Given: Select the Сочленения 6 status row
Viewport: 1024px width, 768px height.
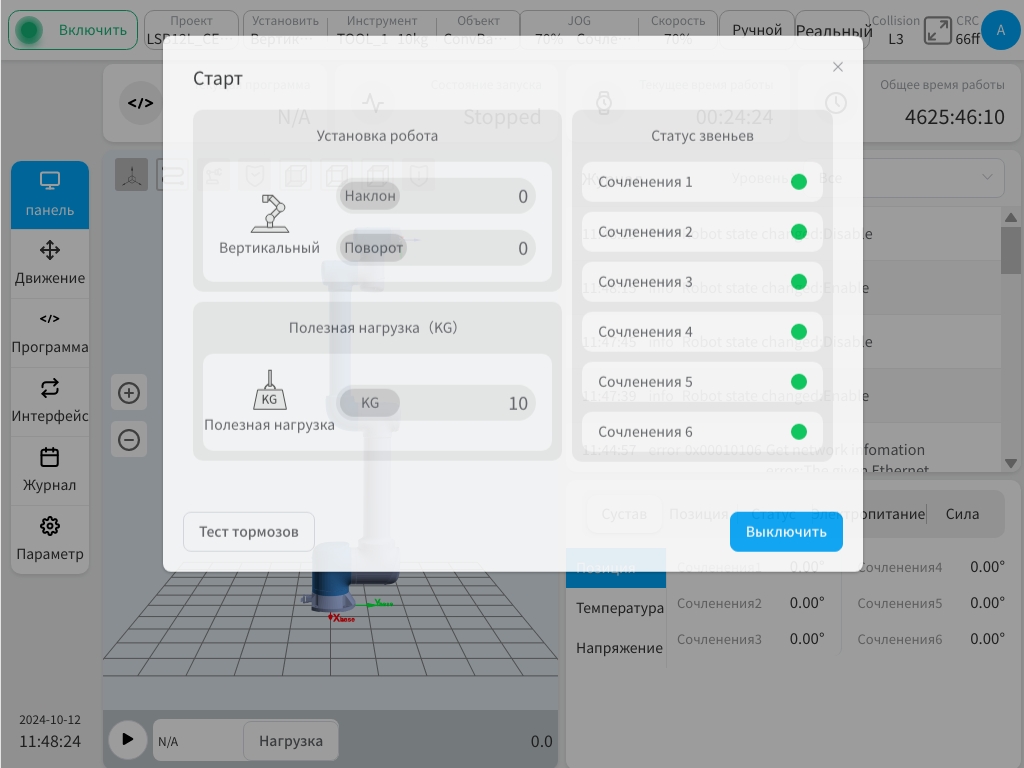Looking at the screenshot, I should (x=702, y=432).
